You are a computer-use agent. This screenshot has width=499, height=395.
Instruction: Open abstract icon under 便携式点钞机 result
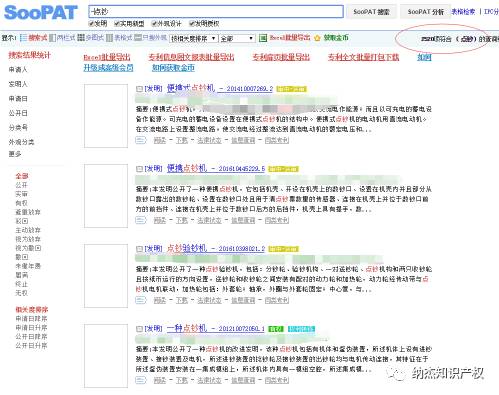pos(141,140)
